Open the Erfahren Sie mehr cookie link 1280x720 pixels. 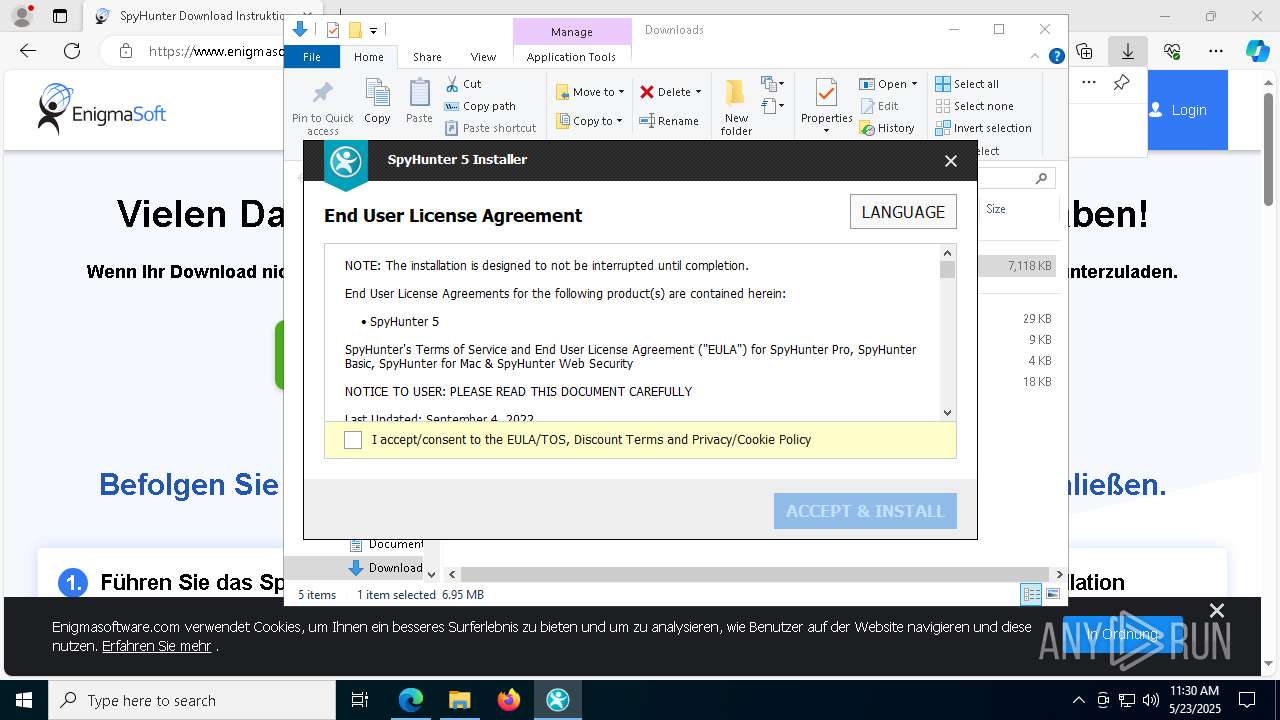[x=156, y=646]
